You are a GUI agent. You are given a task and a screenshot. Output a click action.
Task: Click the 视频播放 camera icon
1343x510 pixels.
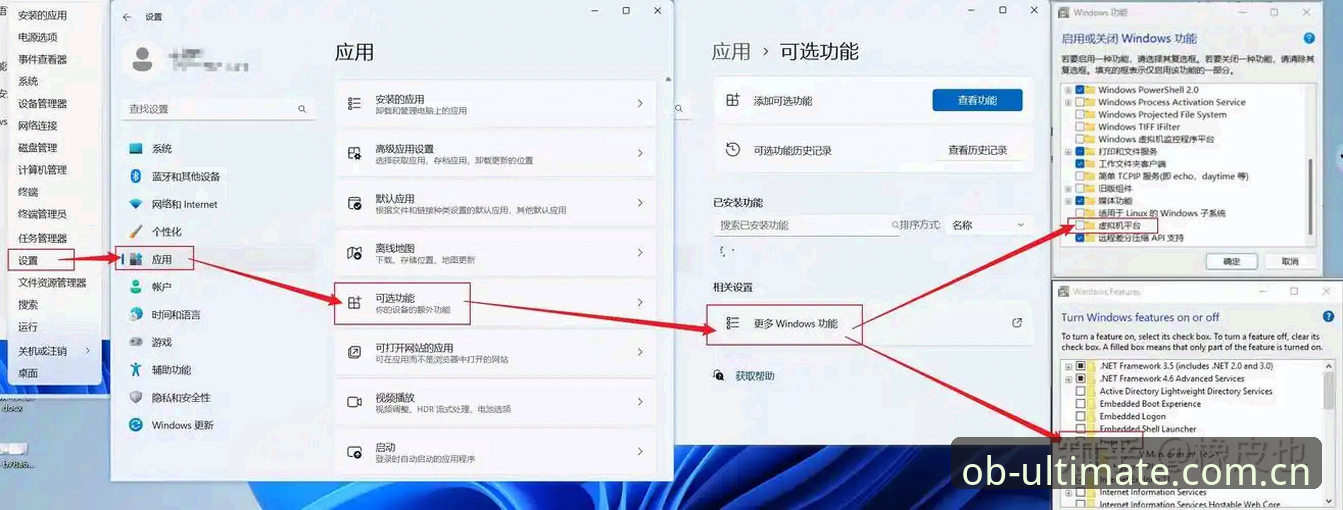[354, 401]
